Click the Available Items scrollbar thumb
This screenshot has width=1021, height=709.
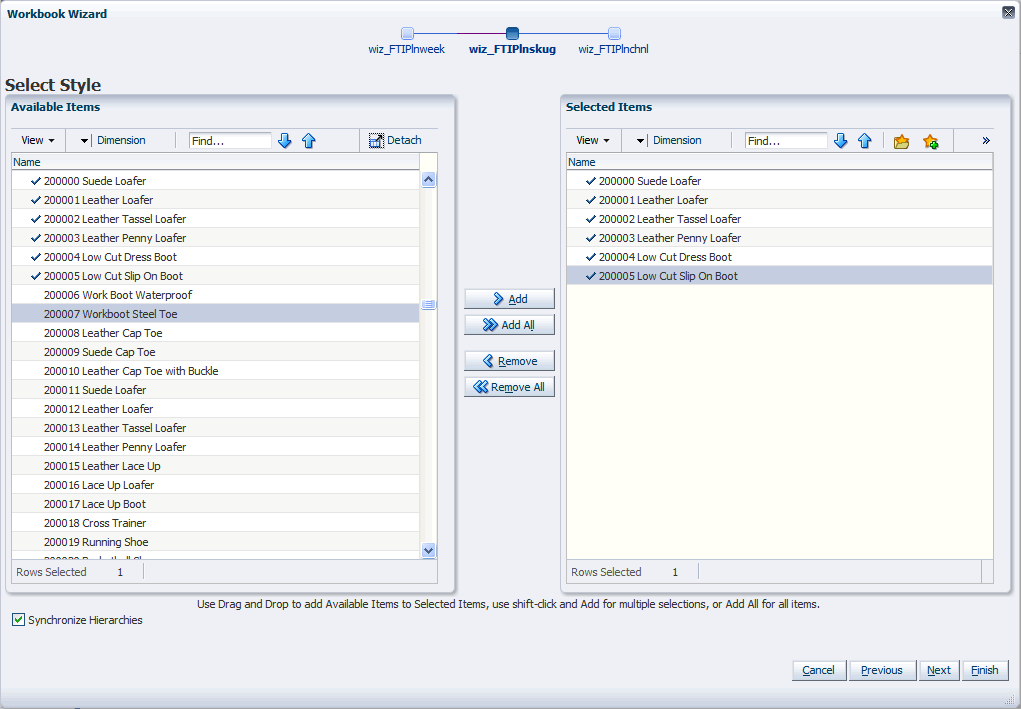pos(428,304)
